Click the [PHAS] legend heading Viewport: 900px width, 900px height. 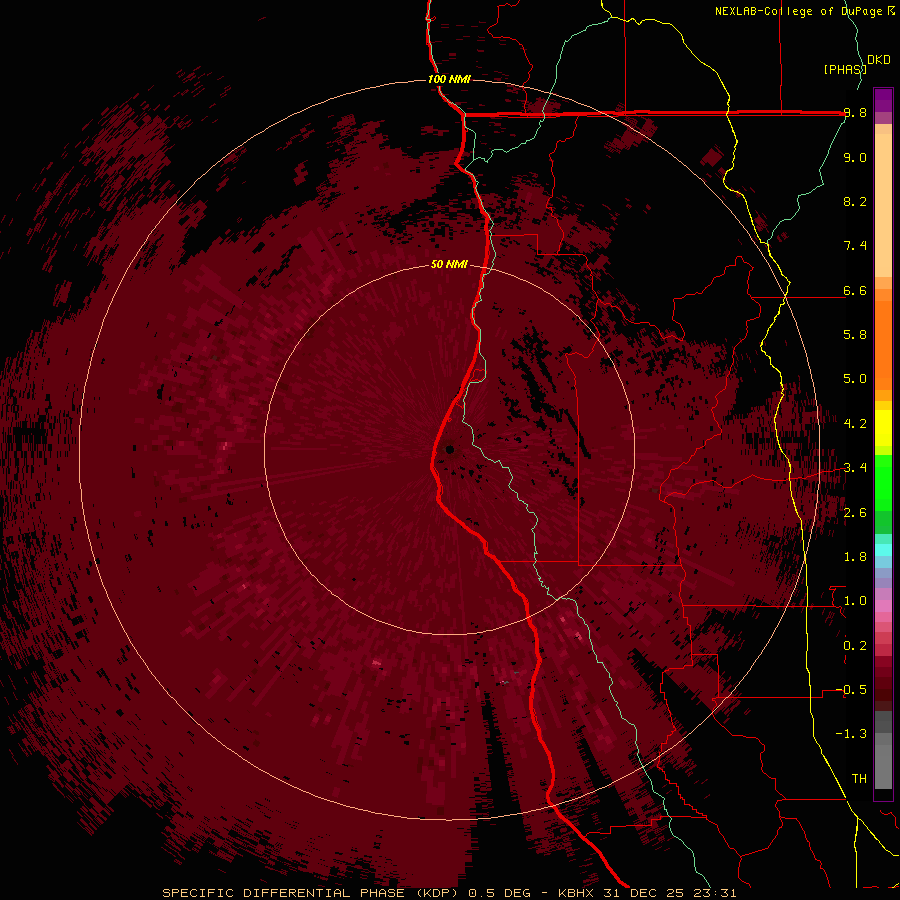(x=844, y=69)
